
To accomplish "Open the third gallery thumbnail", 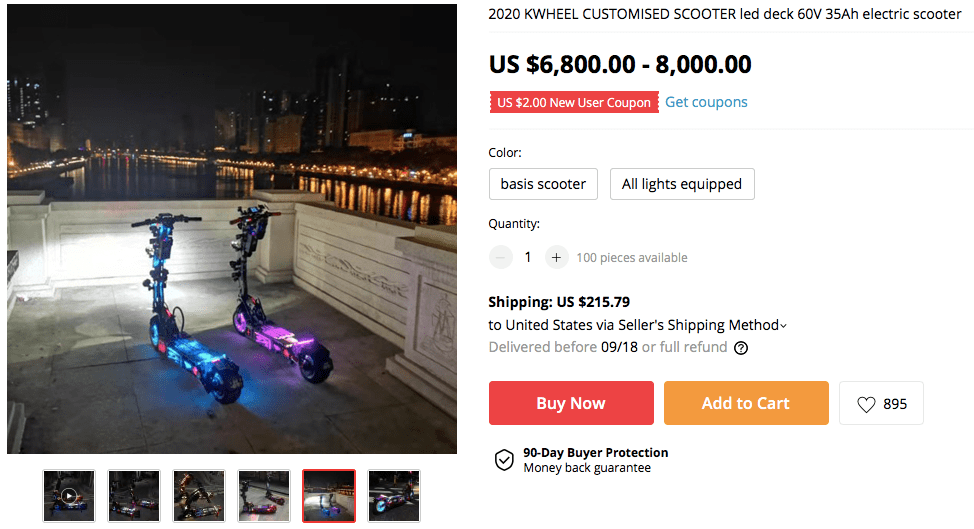I will click(199, 495).
